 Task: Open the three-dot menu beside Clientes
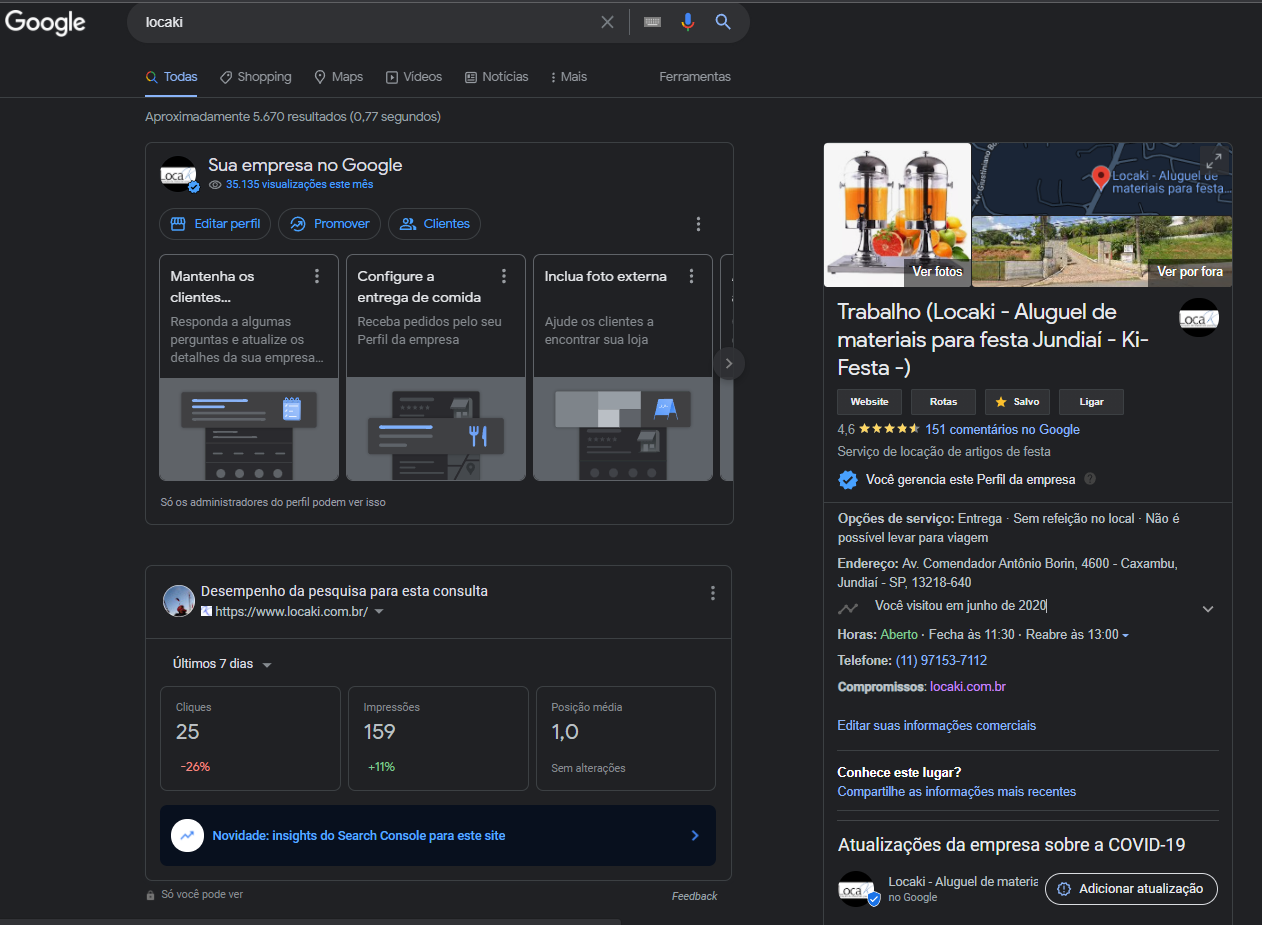click(698, 224)
